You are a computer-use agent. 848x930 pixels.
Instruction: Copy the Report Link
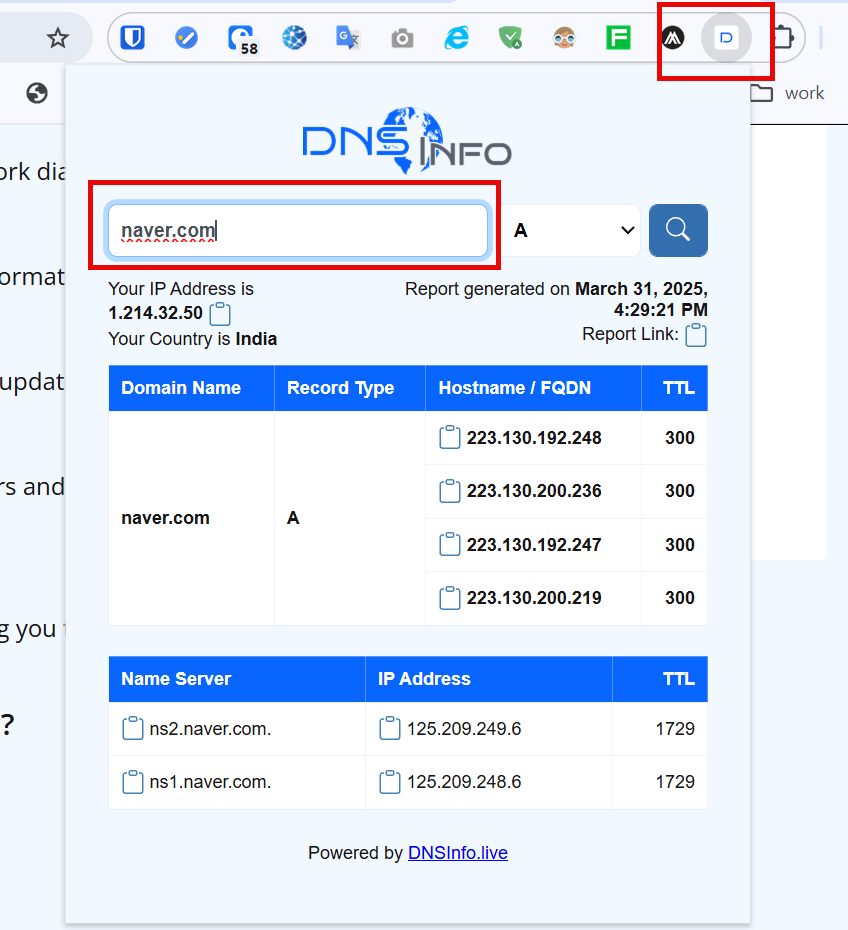(696, 335)
